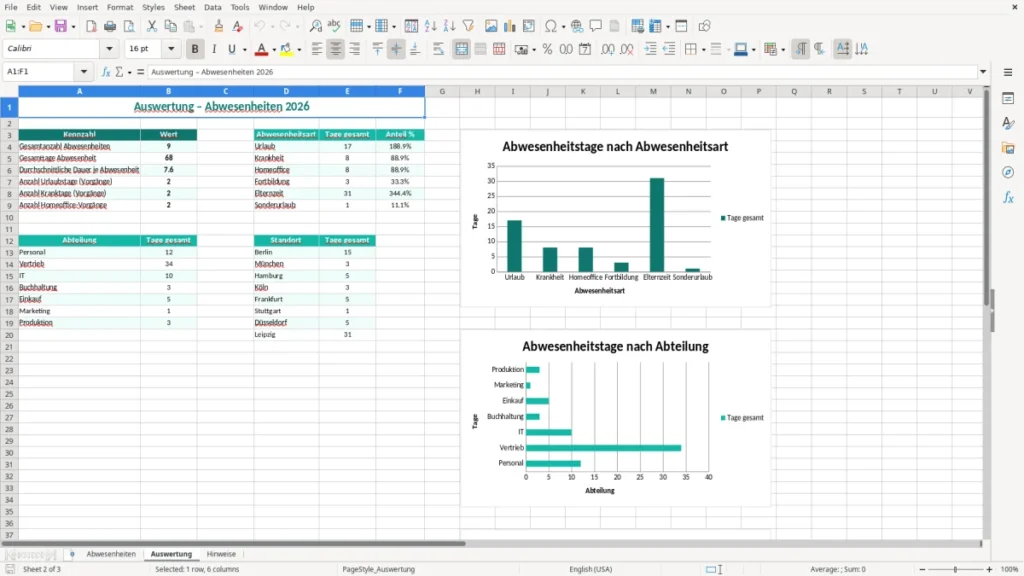Toggle Underline formatting
The height and width of the screenshot is (576, 1024).
(x=231, y=49)
